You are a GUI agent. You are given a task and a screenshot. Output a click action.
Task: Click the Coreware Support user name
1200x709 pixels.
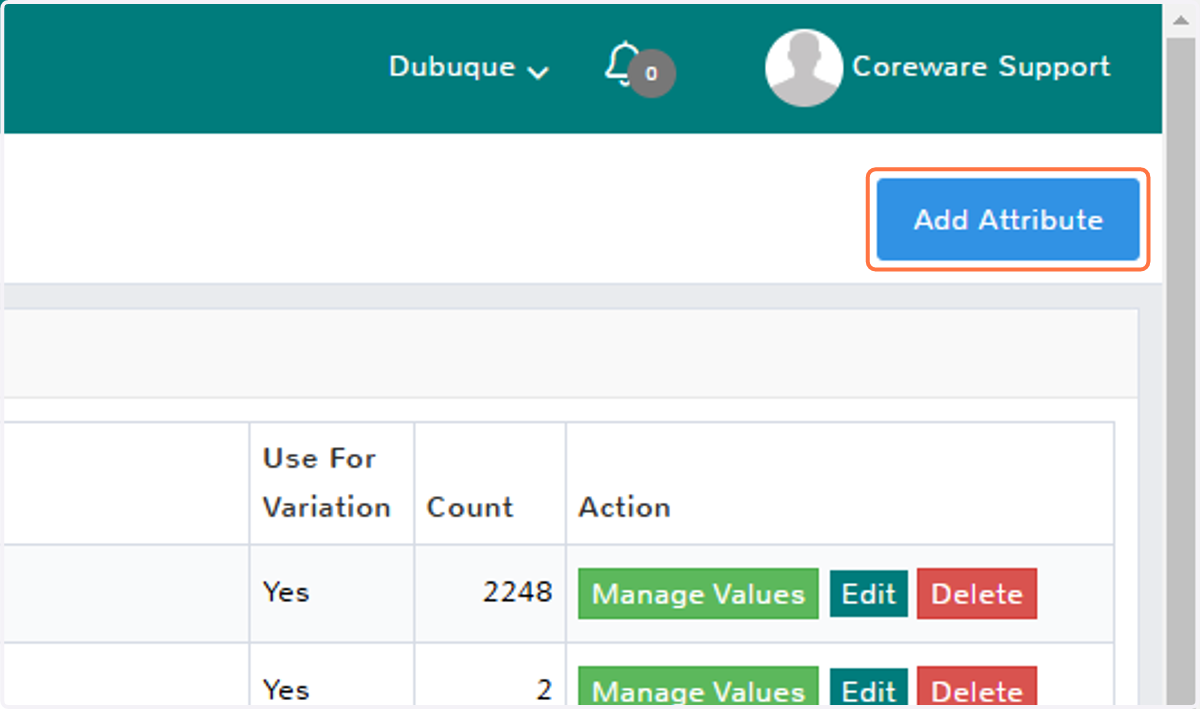pyautogui.click(x=981, y=67)
